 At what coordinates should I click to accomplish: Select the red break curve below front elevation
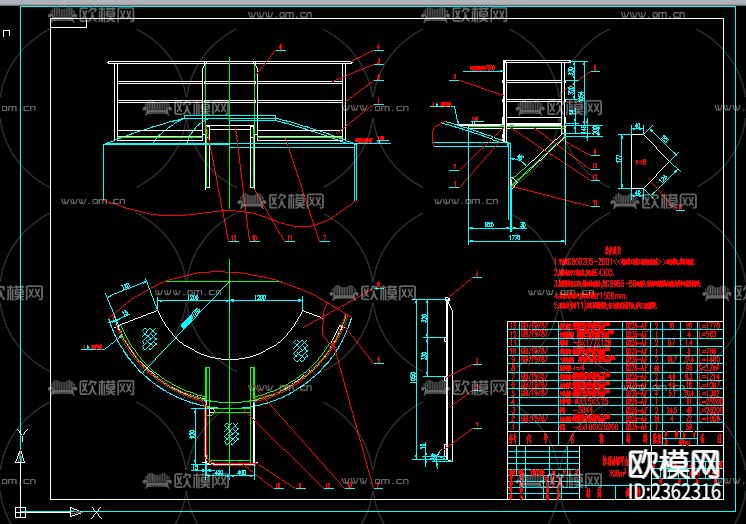[231, 212]
